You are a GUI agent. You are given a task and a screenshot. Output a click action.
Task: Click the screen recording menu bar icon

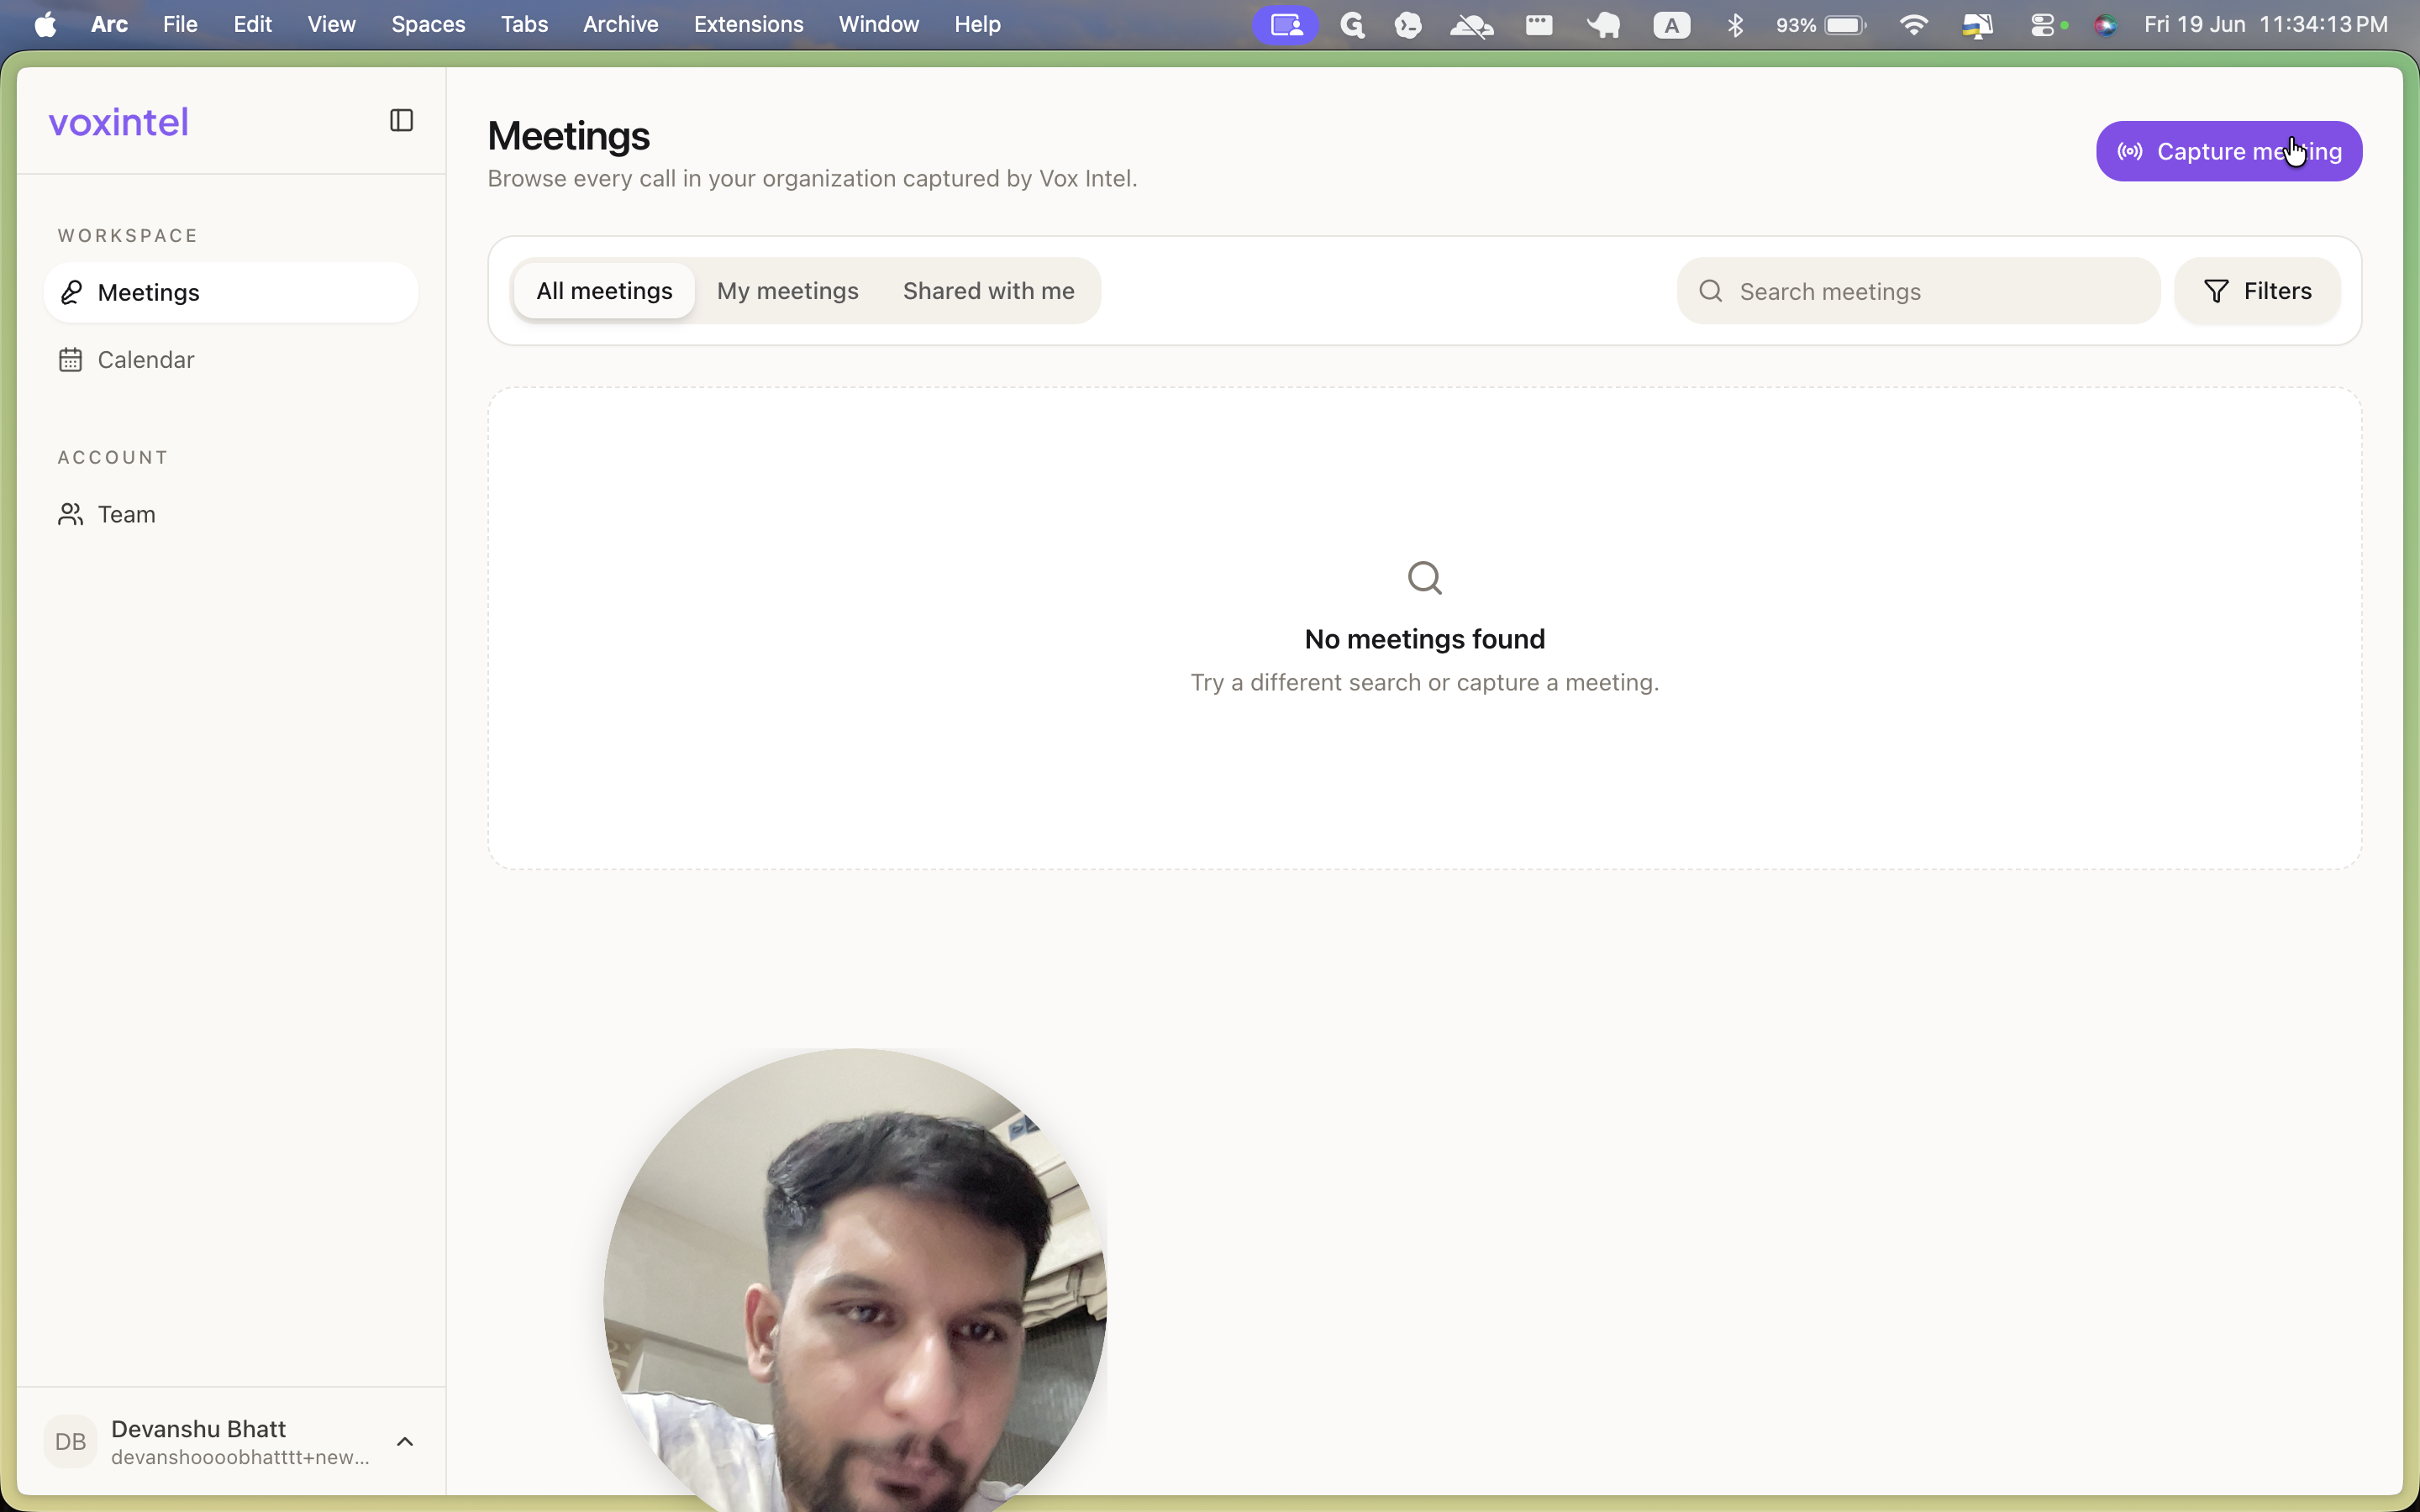pos(1285,25)
